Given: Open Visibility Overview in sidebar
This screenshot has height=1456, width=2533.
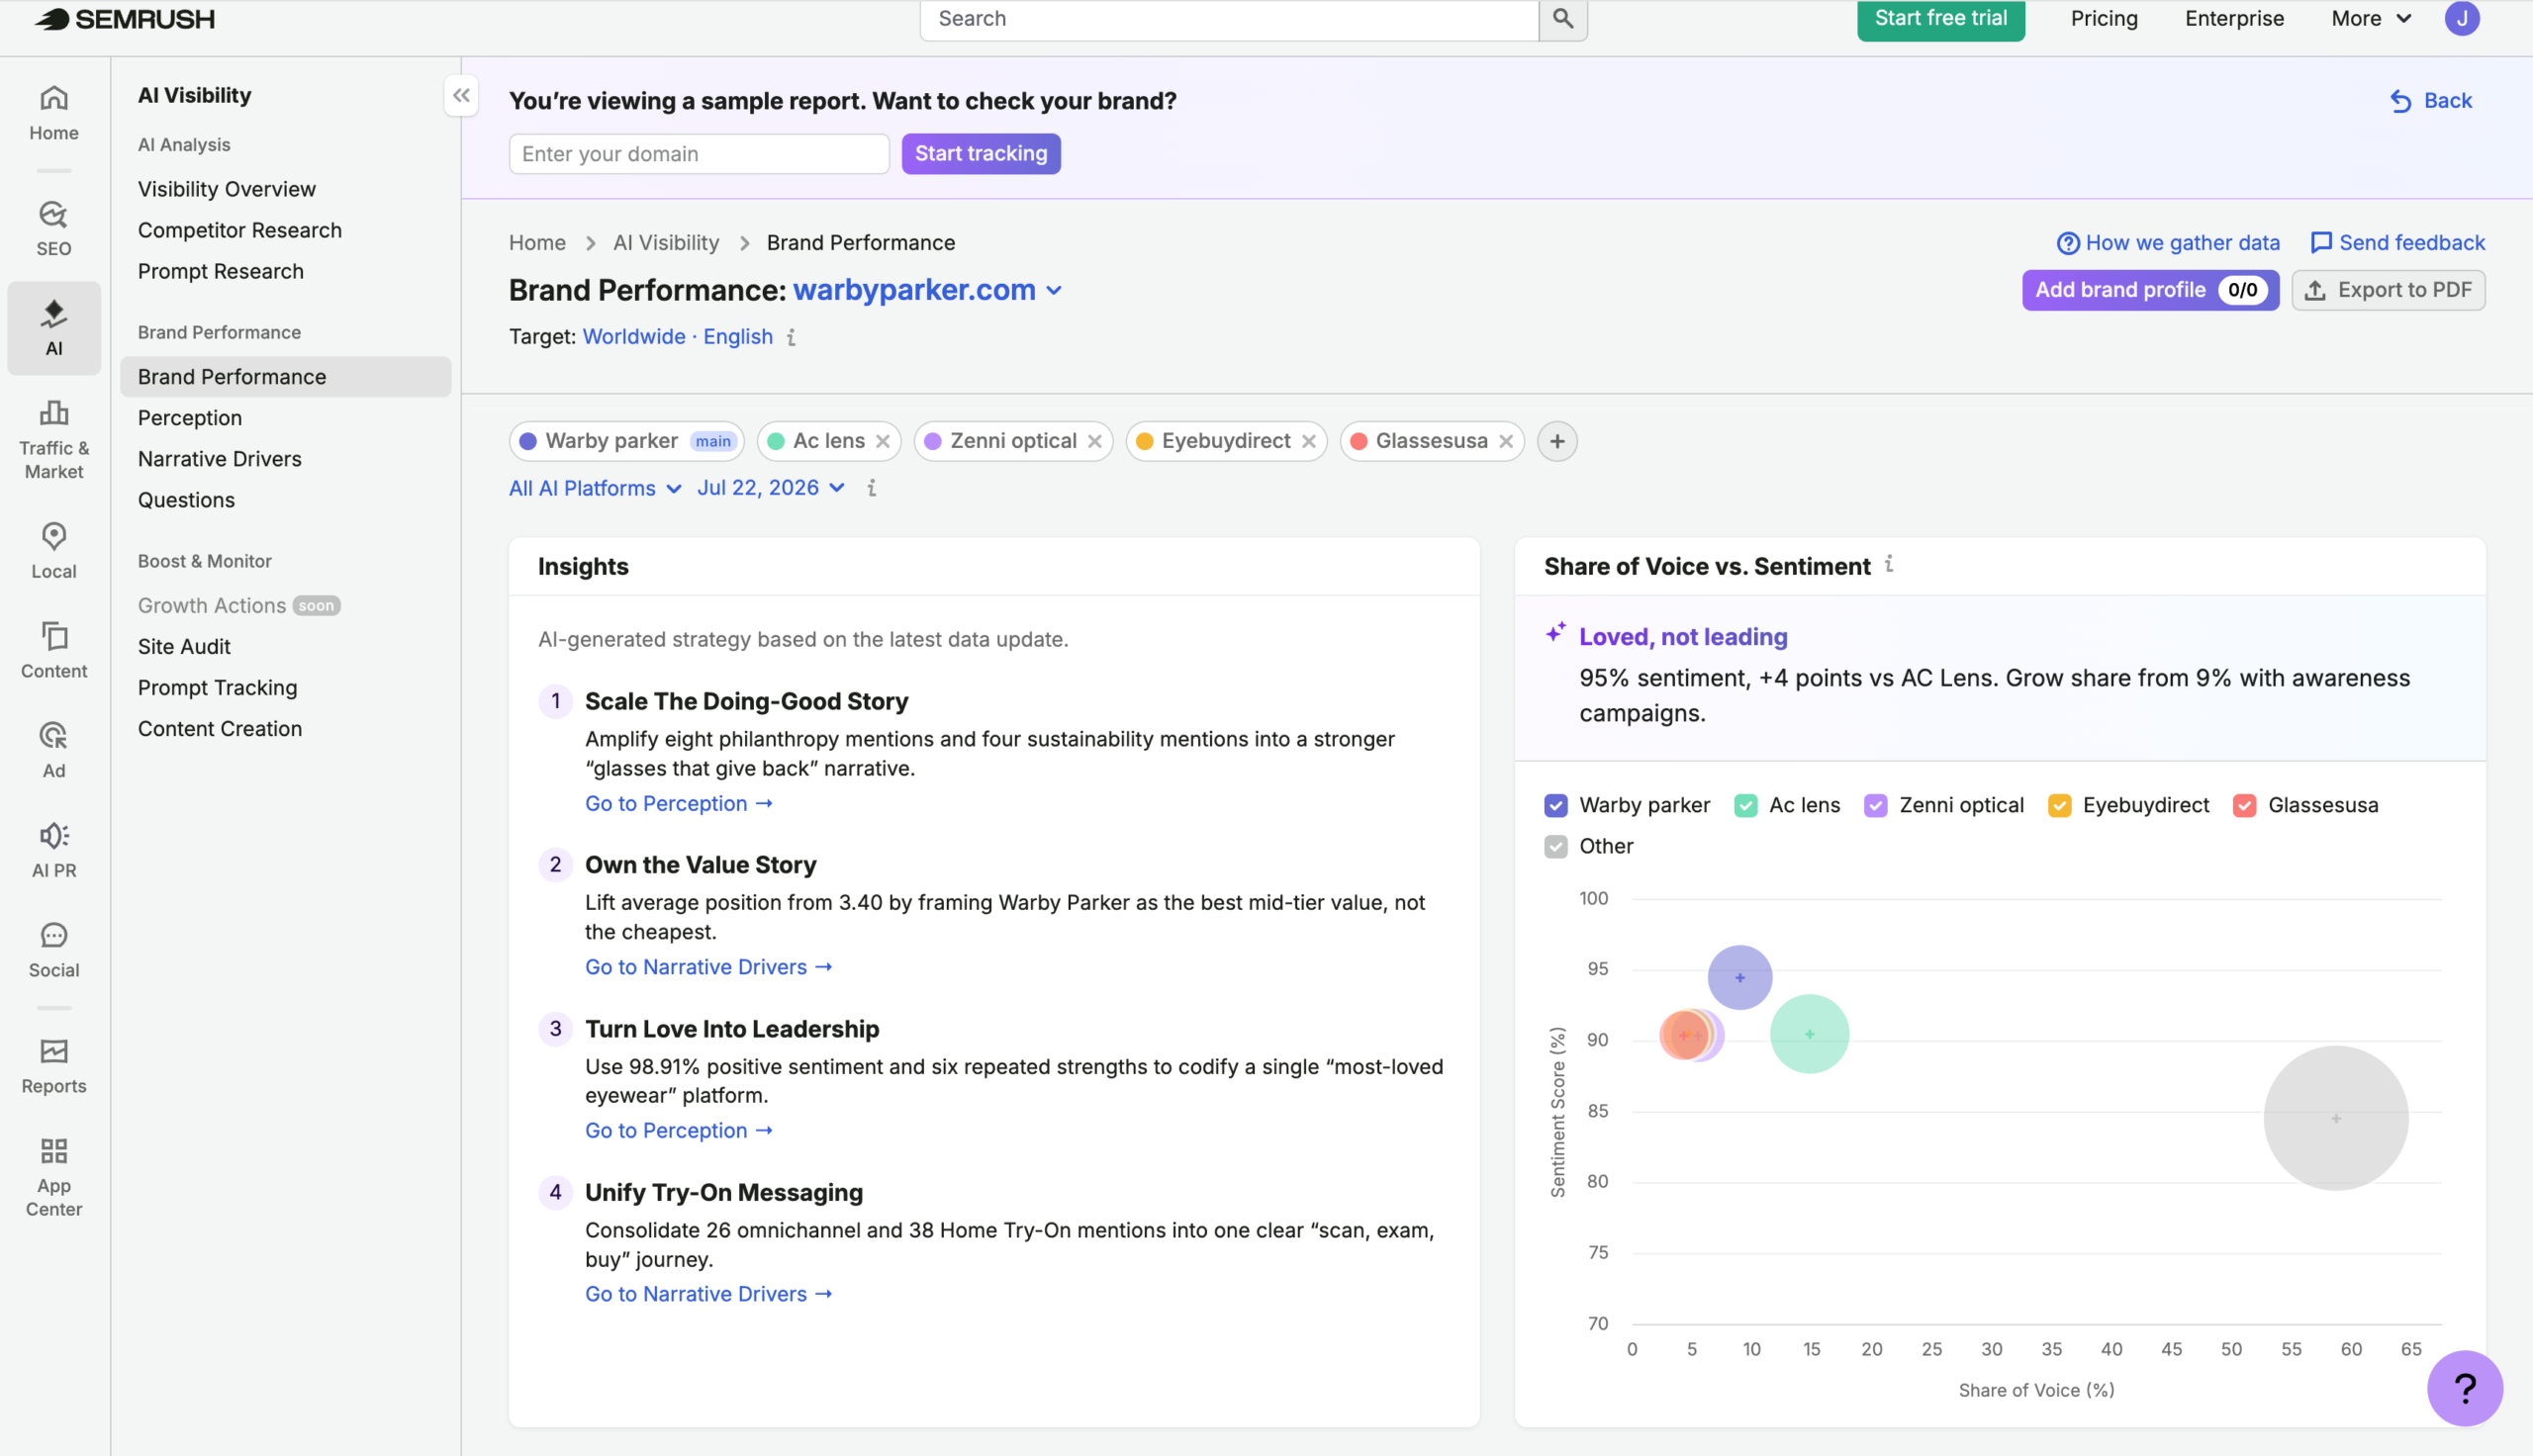Looking at the screenshot, I should pyautogui.click(x=227, y=189).
